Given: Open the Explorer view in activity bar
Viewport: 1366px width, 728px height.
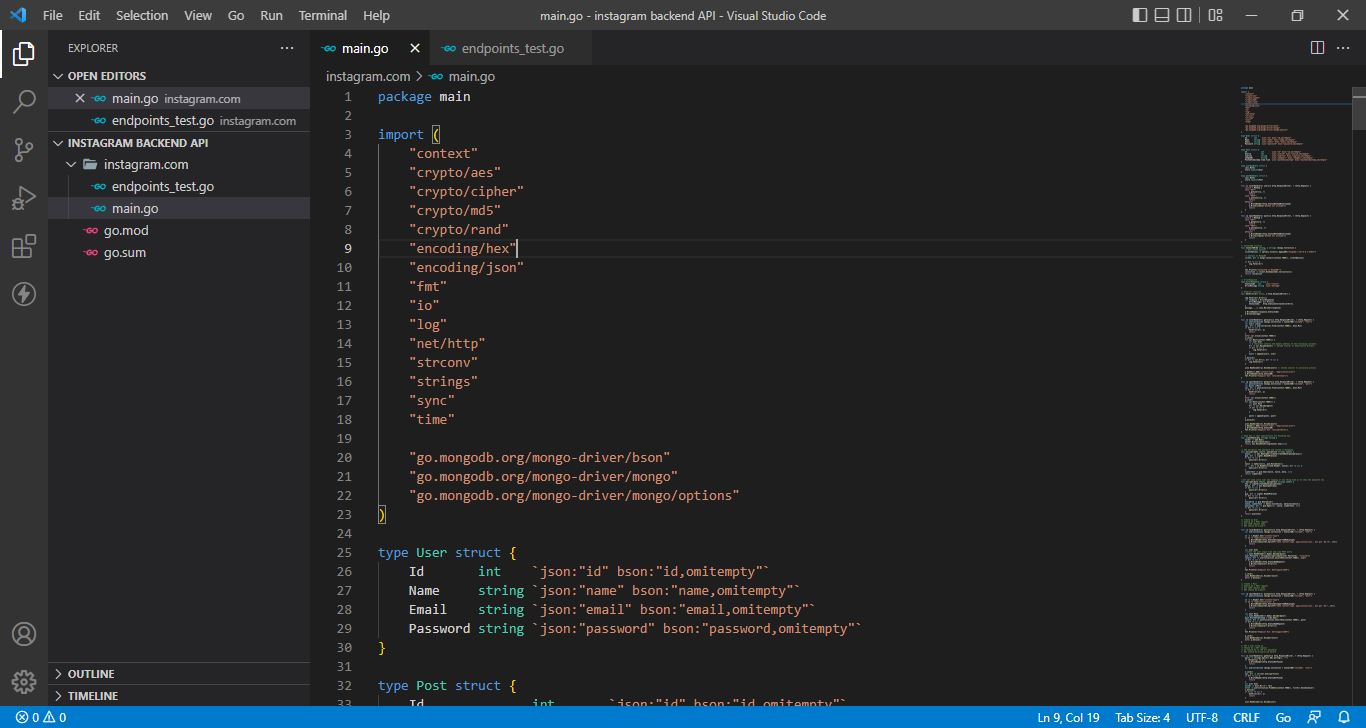Looking at the screenshot, I should click(24, 54).
